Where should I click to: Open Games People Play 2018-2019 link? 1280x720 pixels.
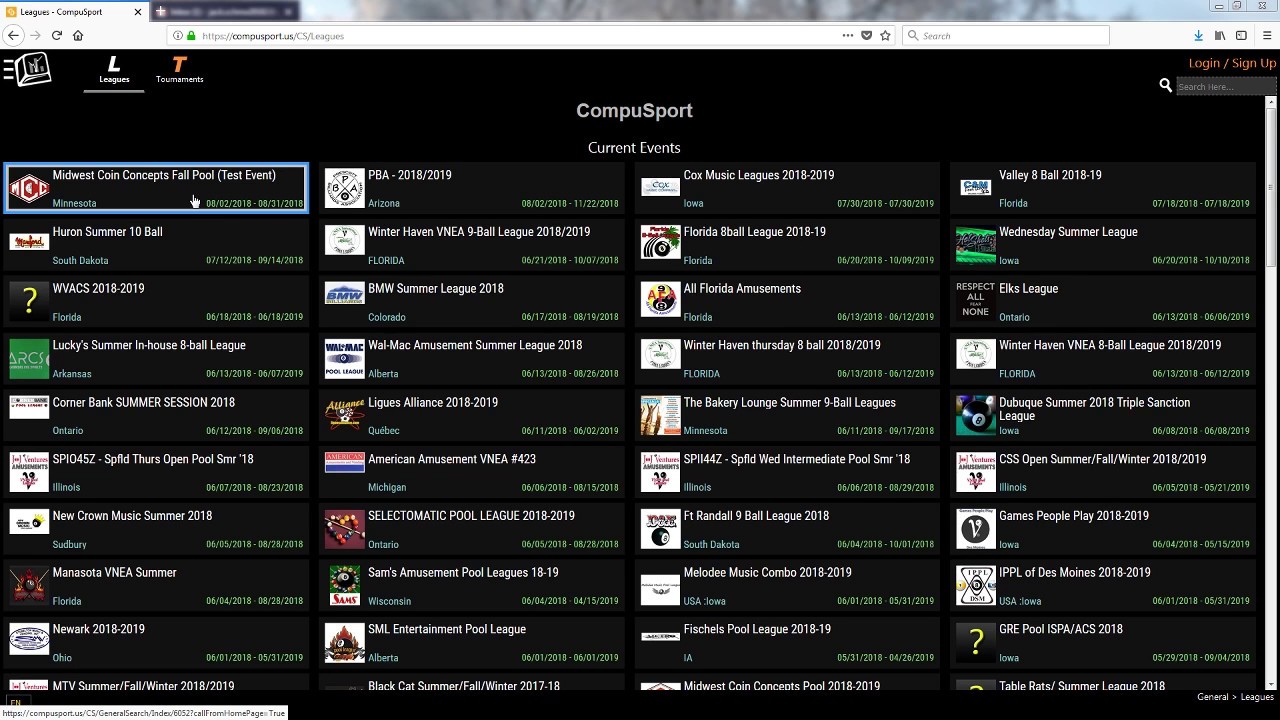1074,516
